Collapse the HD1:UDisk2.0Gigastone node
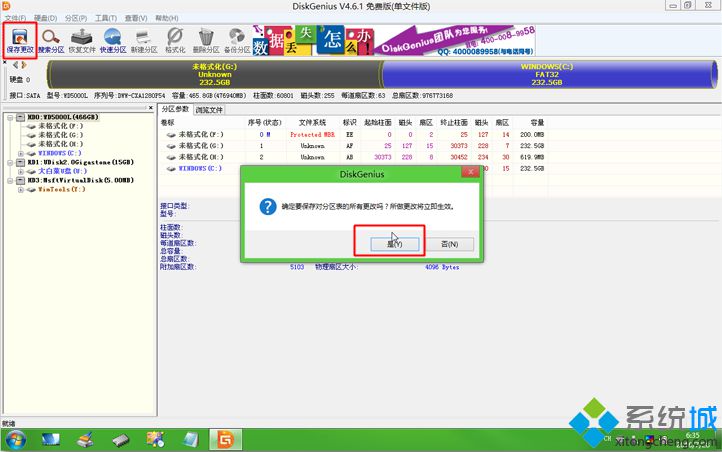 [10, 162]
